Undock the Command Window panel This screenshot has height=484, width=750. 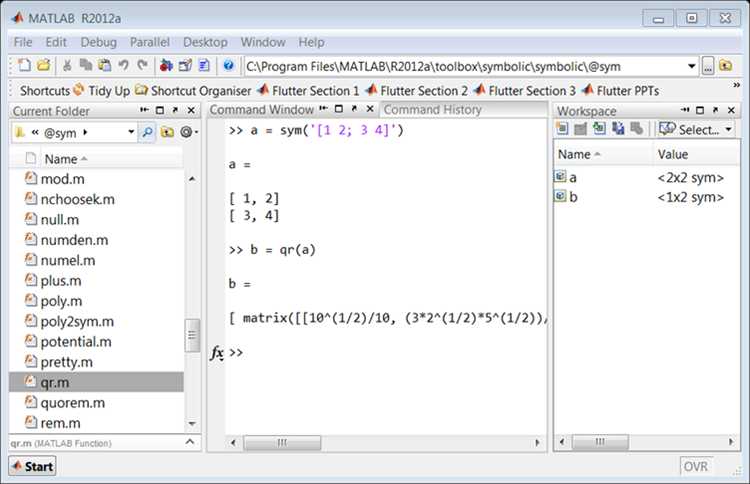(354, 109)
